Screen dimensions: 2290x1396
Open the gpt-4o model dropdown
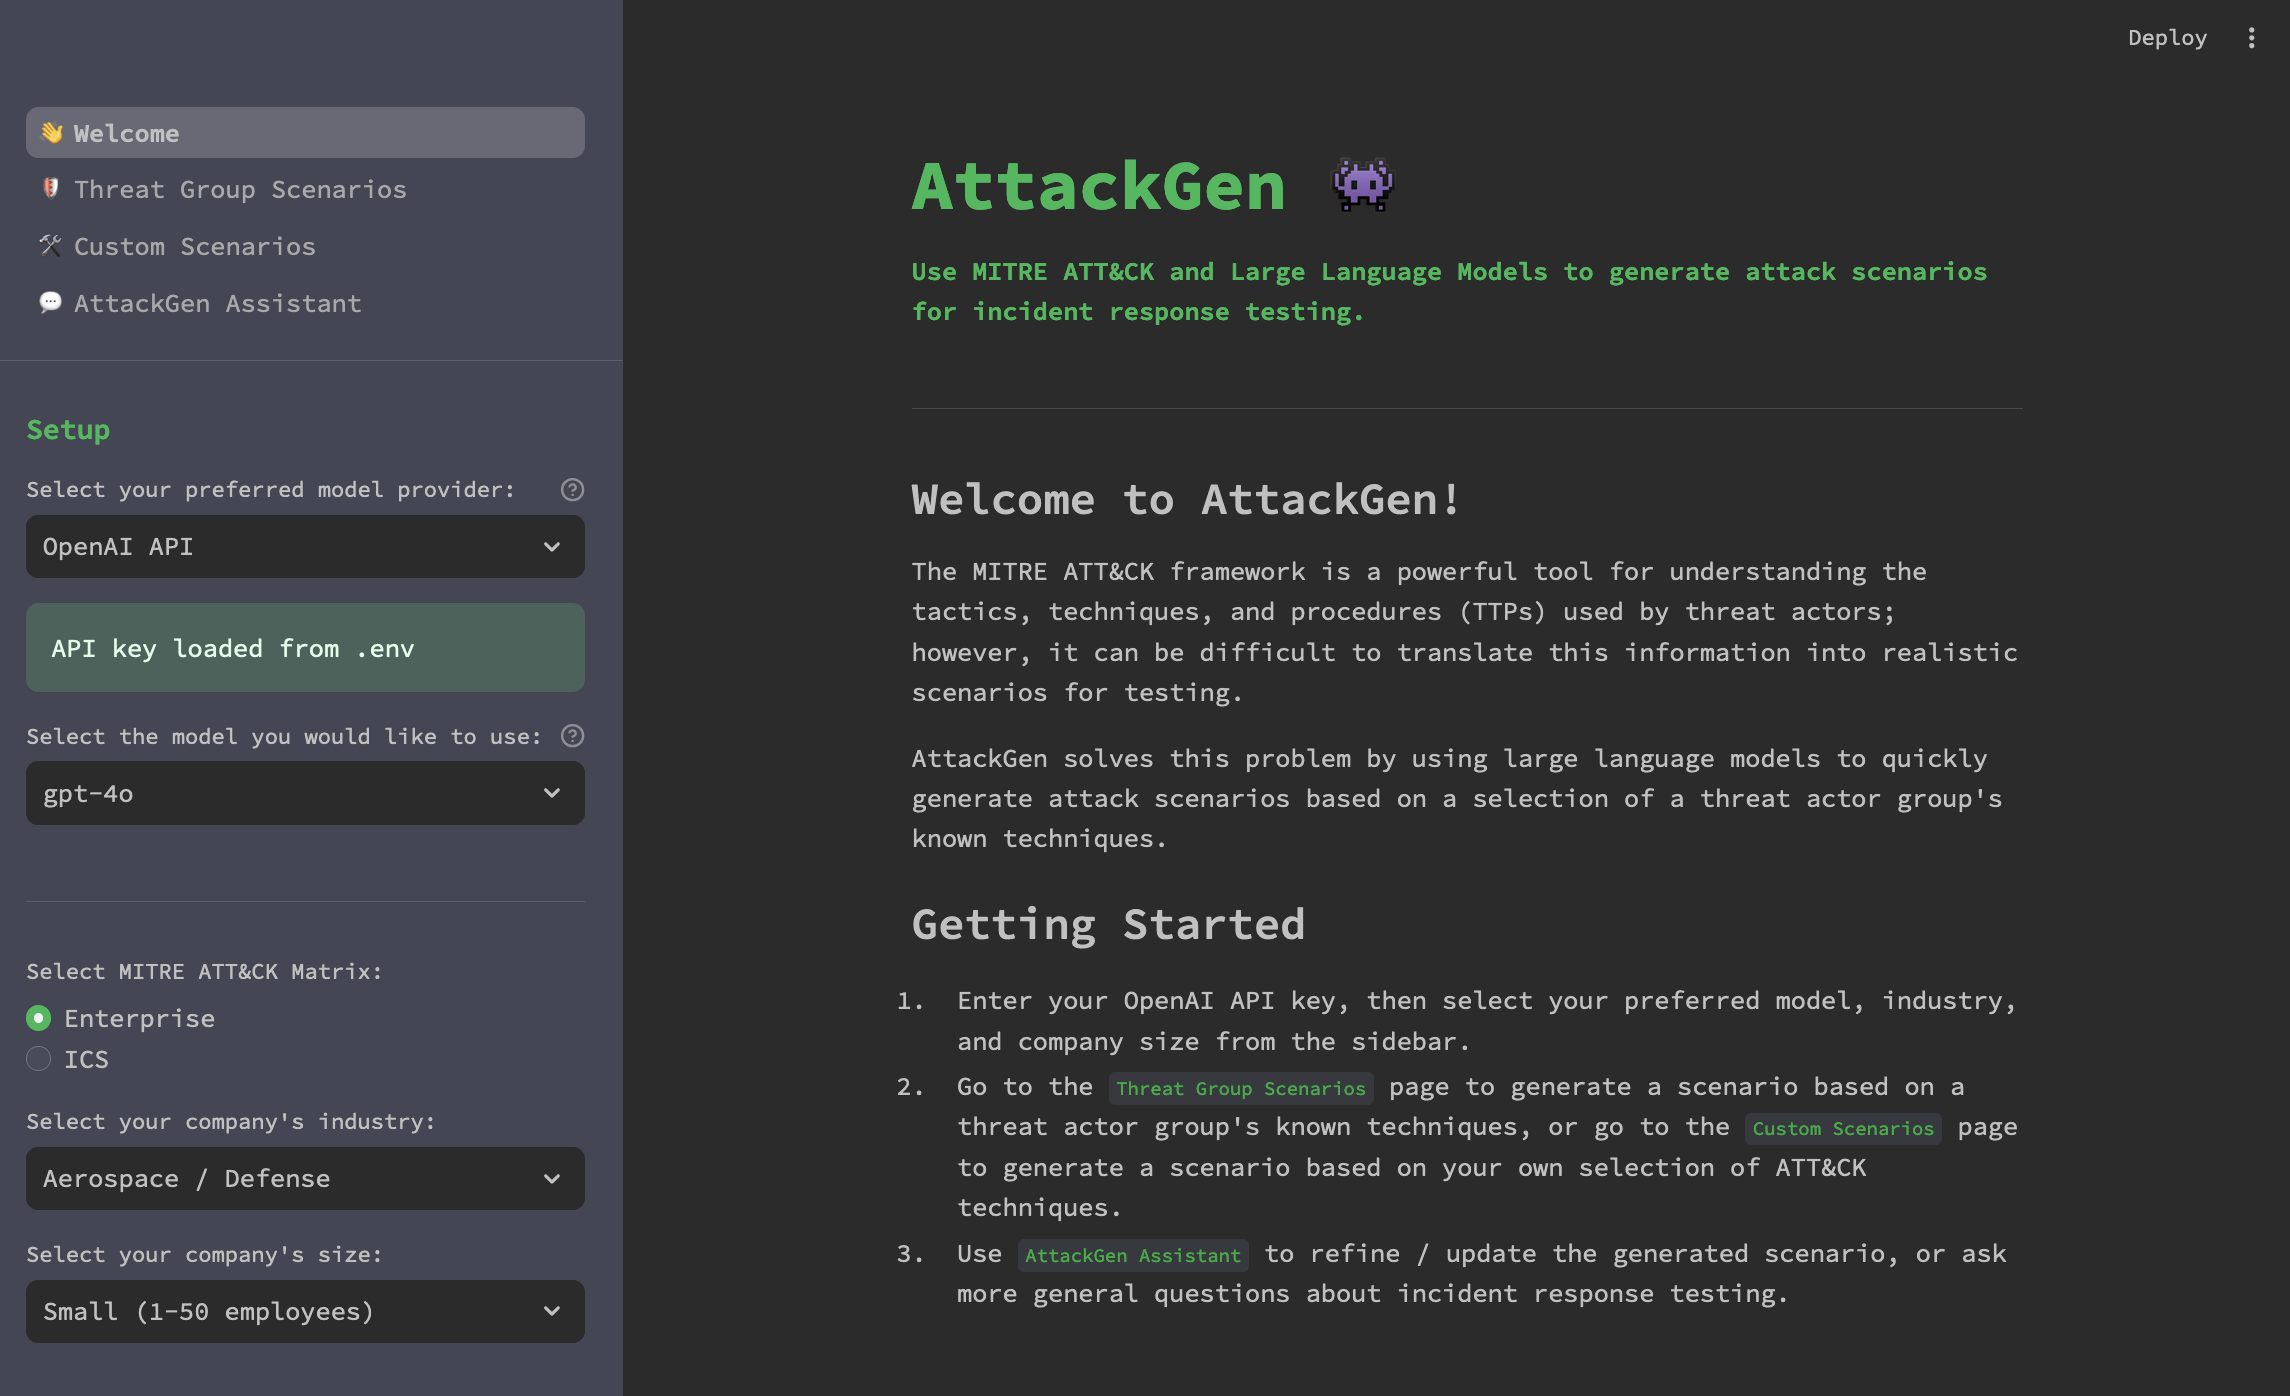pos(305,793)
